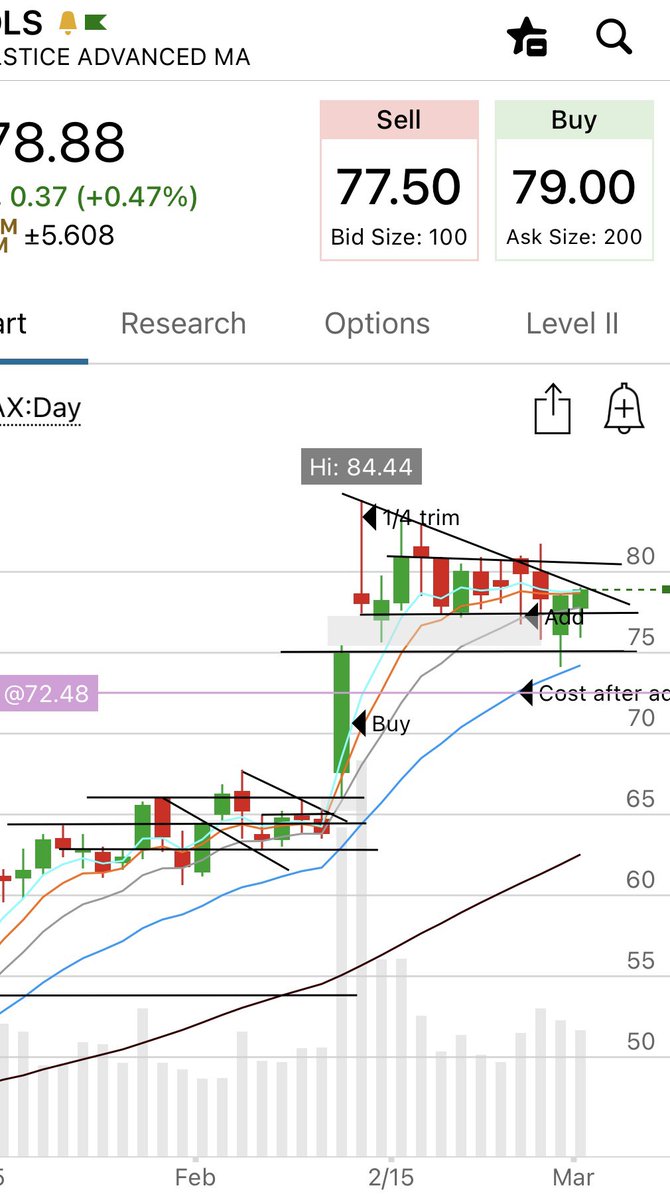Open the search magnifier icon
This screenshot has height=1200, width=670.
(x=613, y=37)
